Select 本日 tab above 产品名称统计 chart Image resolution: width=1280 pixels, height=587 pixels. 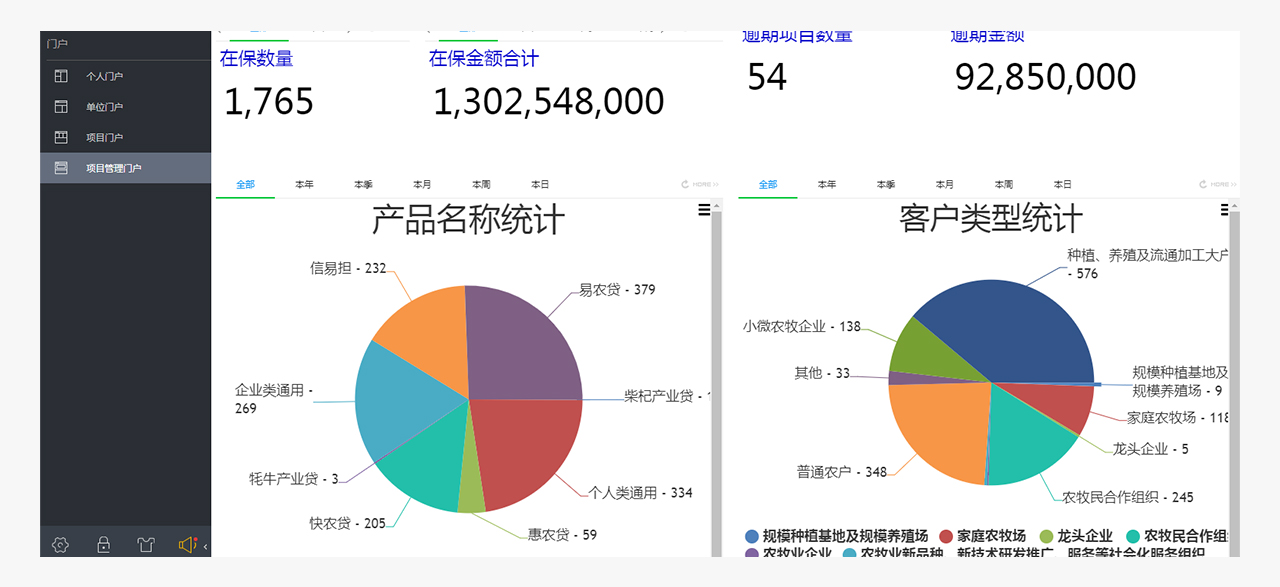[540, 185]
